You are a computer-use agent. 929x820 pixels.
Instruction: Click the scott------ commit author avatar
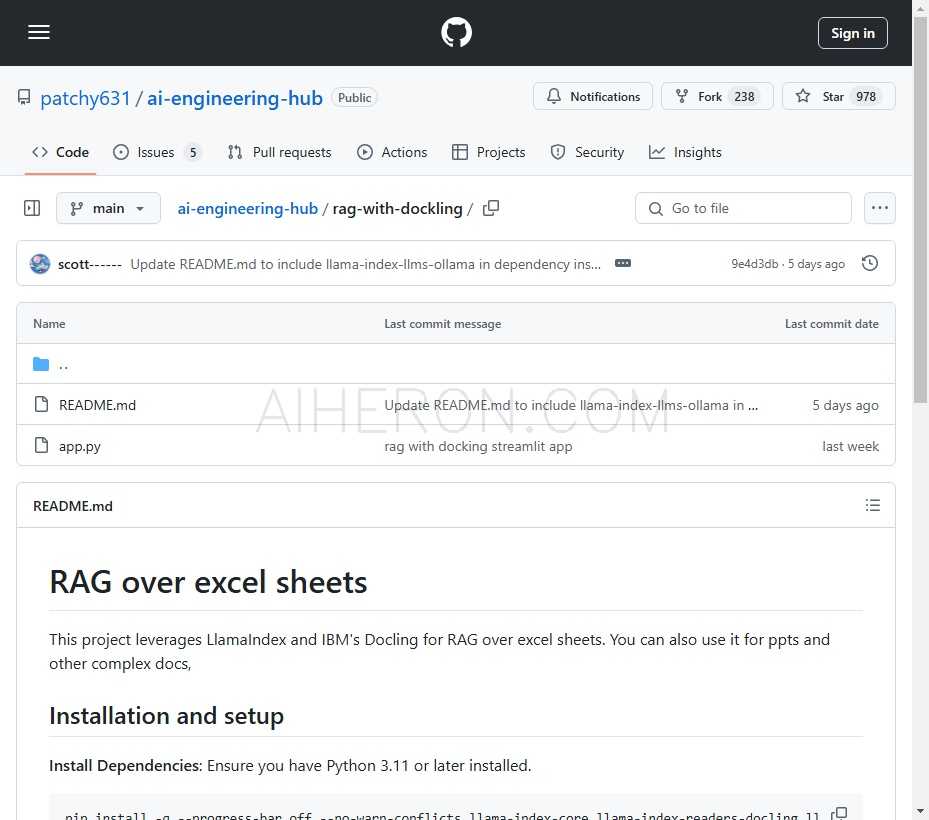click(39, 263)
